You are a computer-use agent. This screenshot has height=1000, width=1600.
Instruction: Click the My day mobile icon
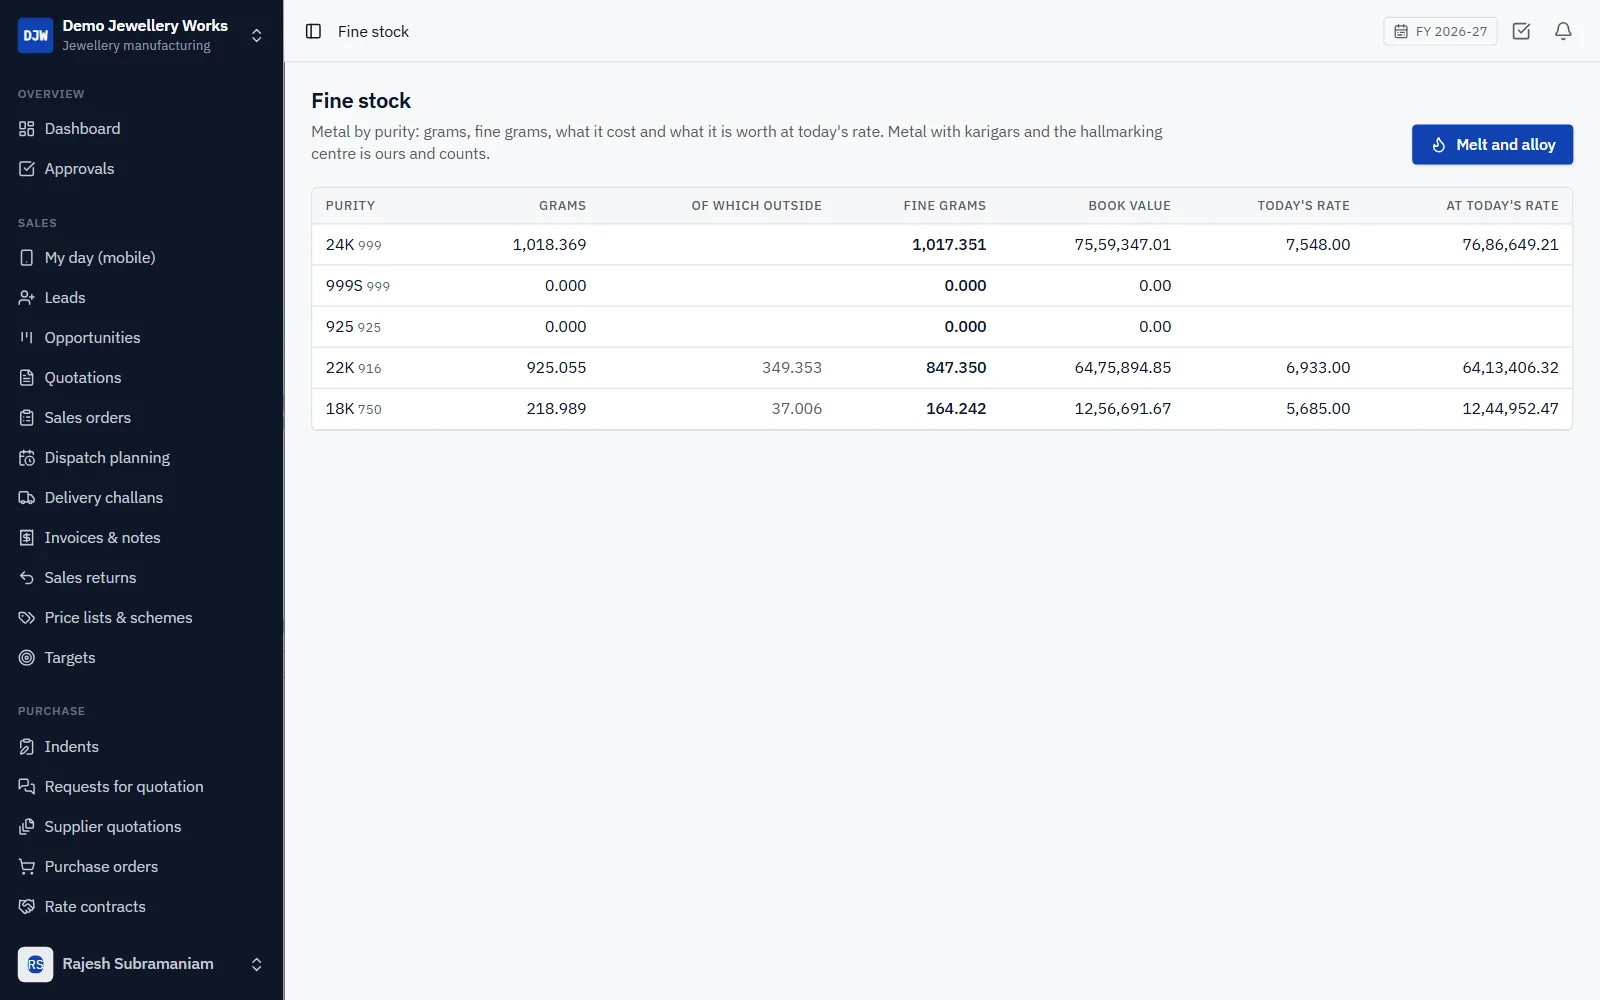tap(27, 258)
